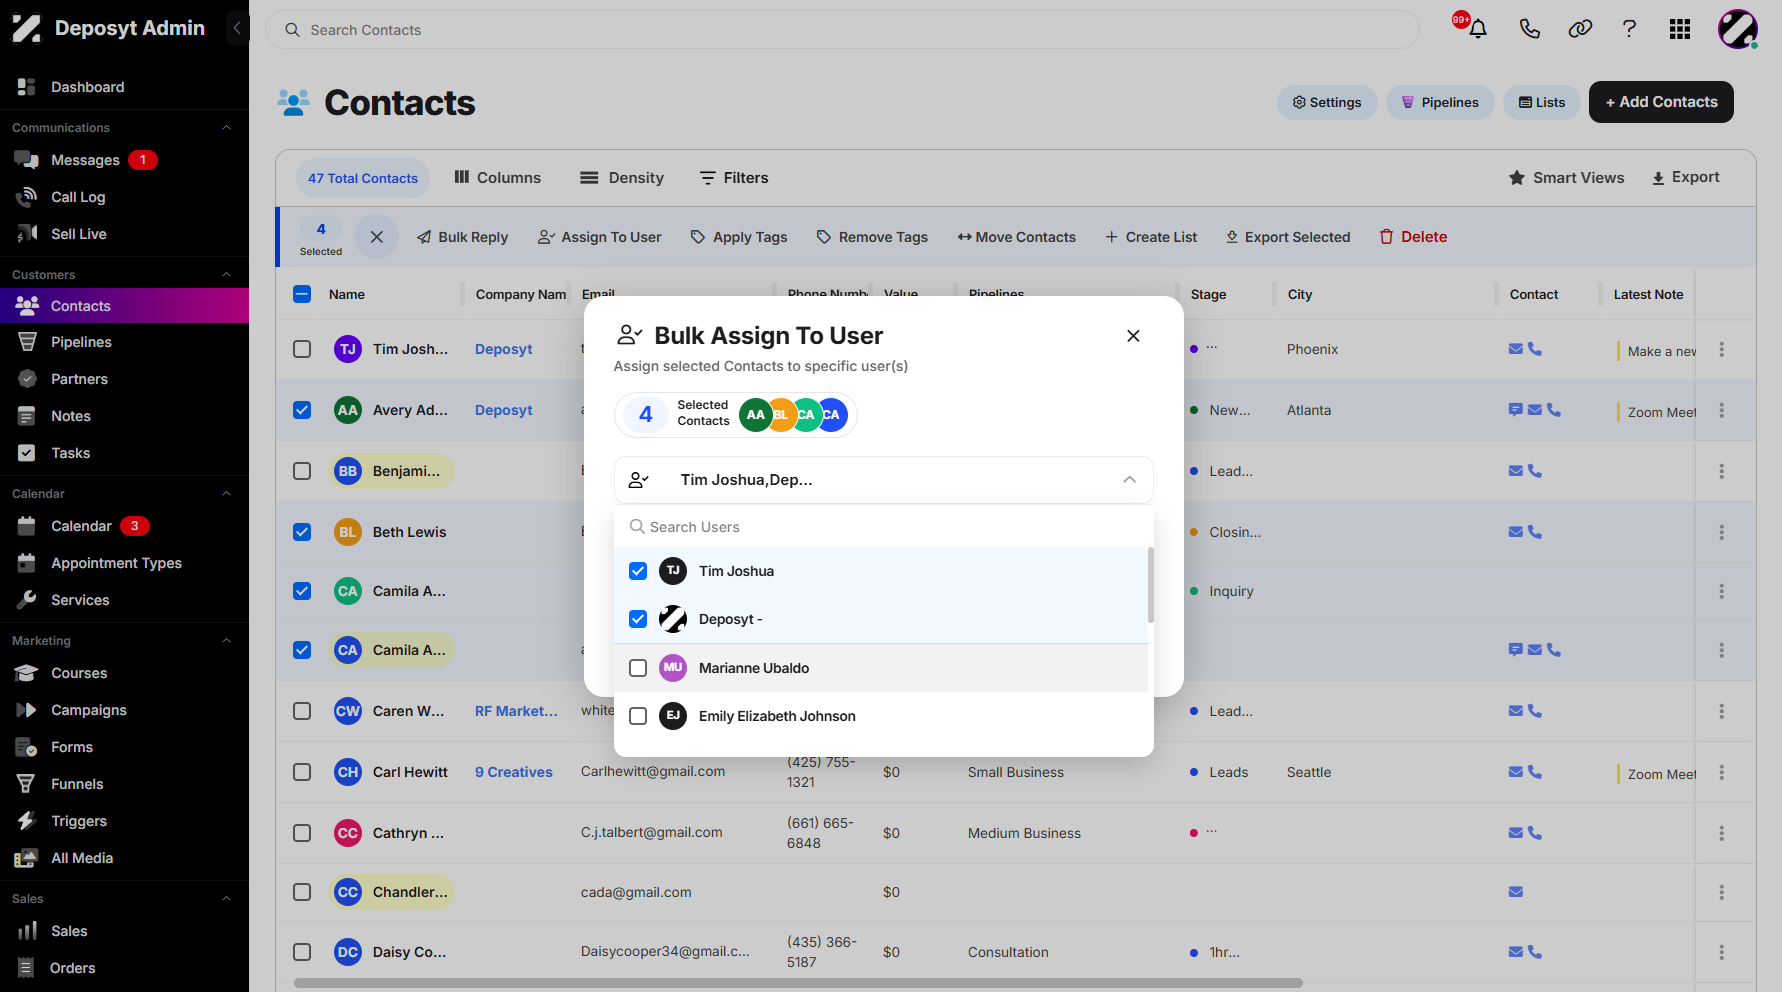Click the call icon in Tim Josh row
Screen dimensions: 1782x992
coord(1535,349)
